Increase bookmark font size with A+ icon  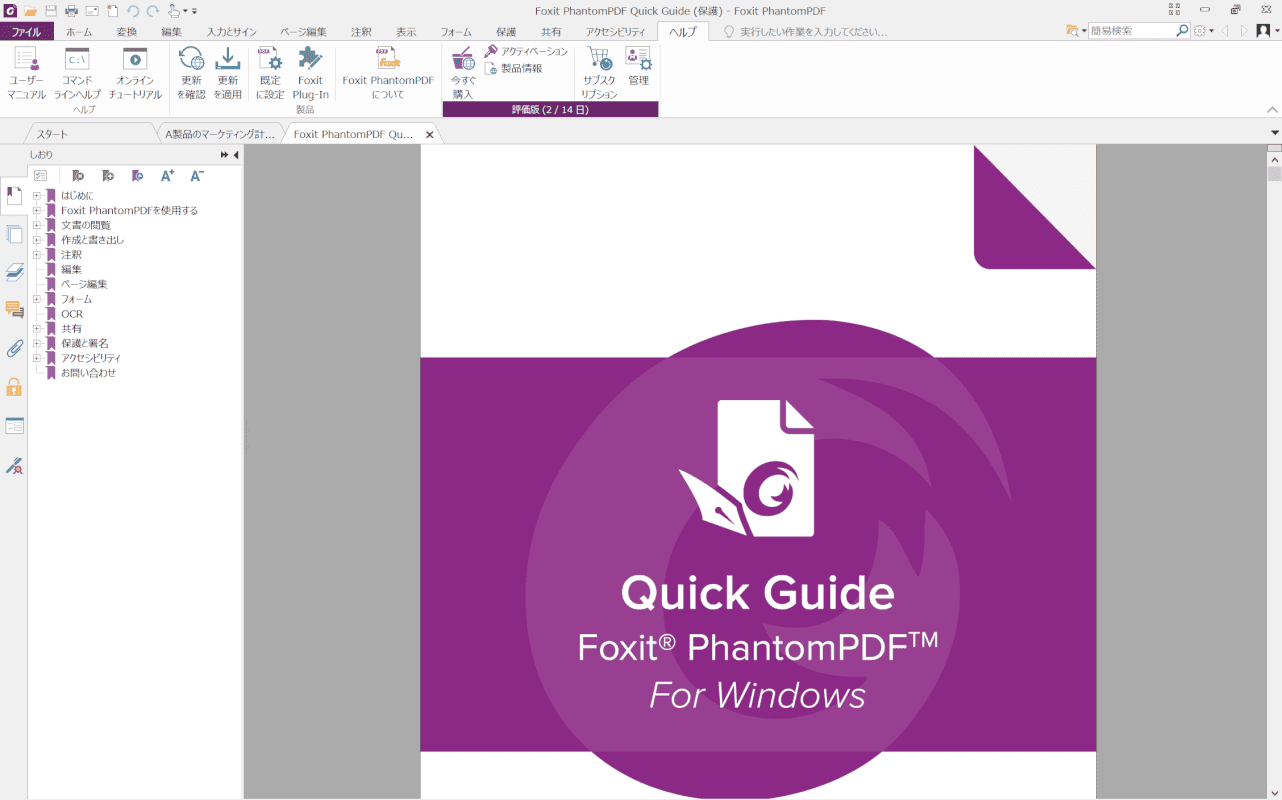click(x=167, y=175)
